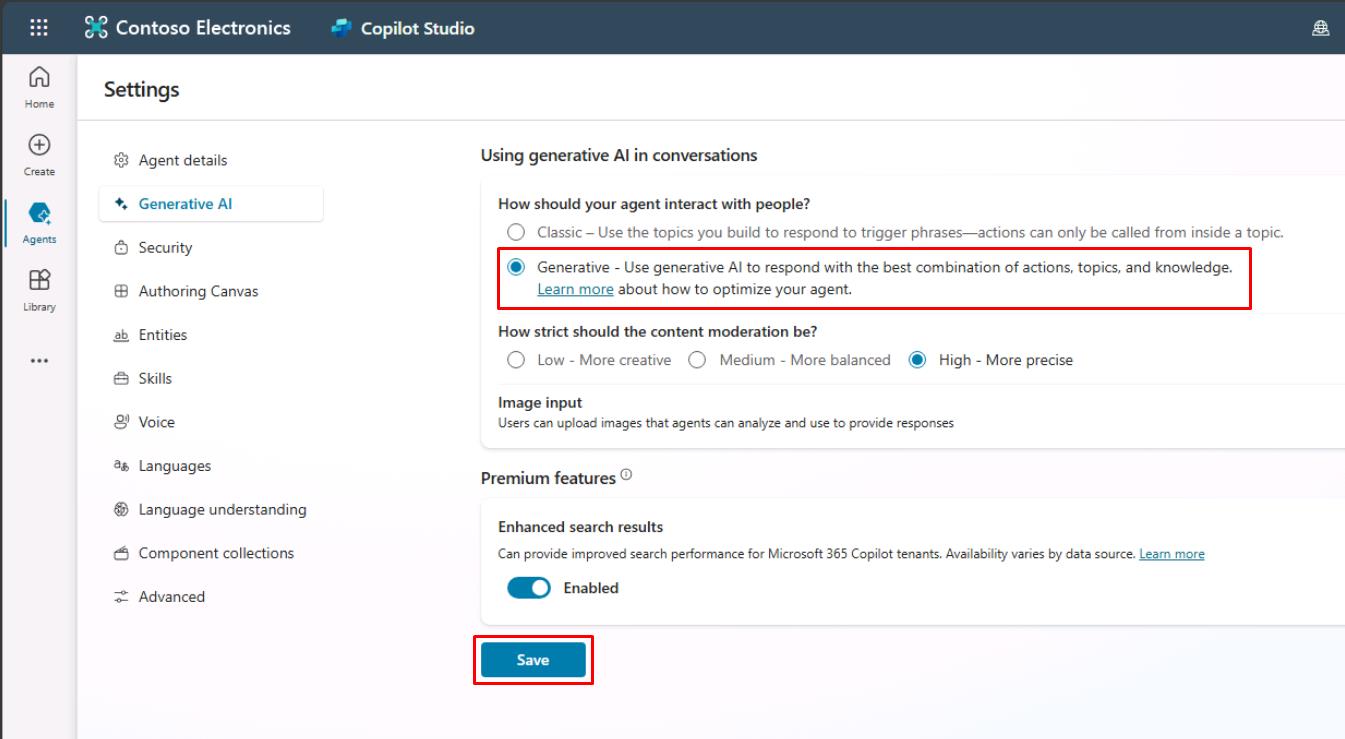Select the Generative interaction radio option
Screen dimensions: 1345x739
click(x=516, y=268)
